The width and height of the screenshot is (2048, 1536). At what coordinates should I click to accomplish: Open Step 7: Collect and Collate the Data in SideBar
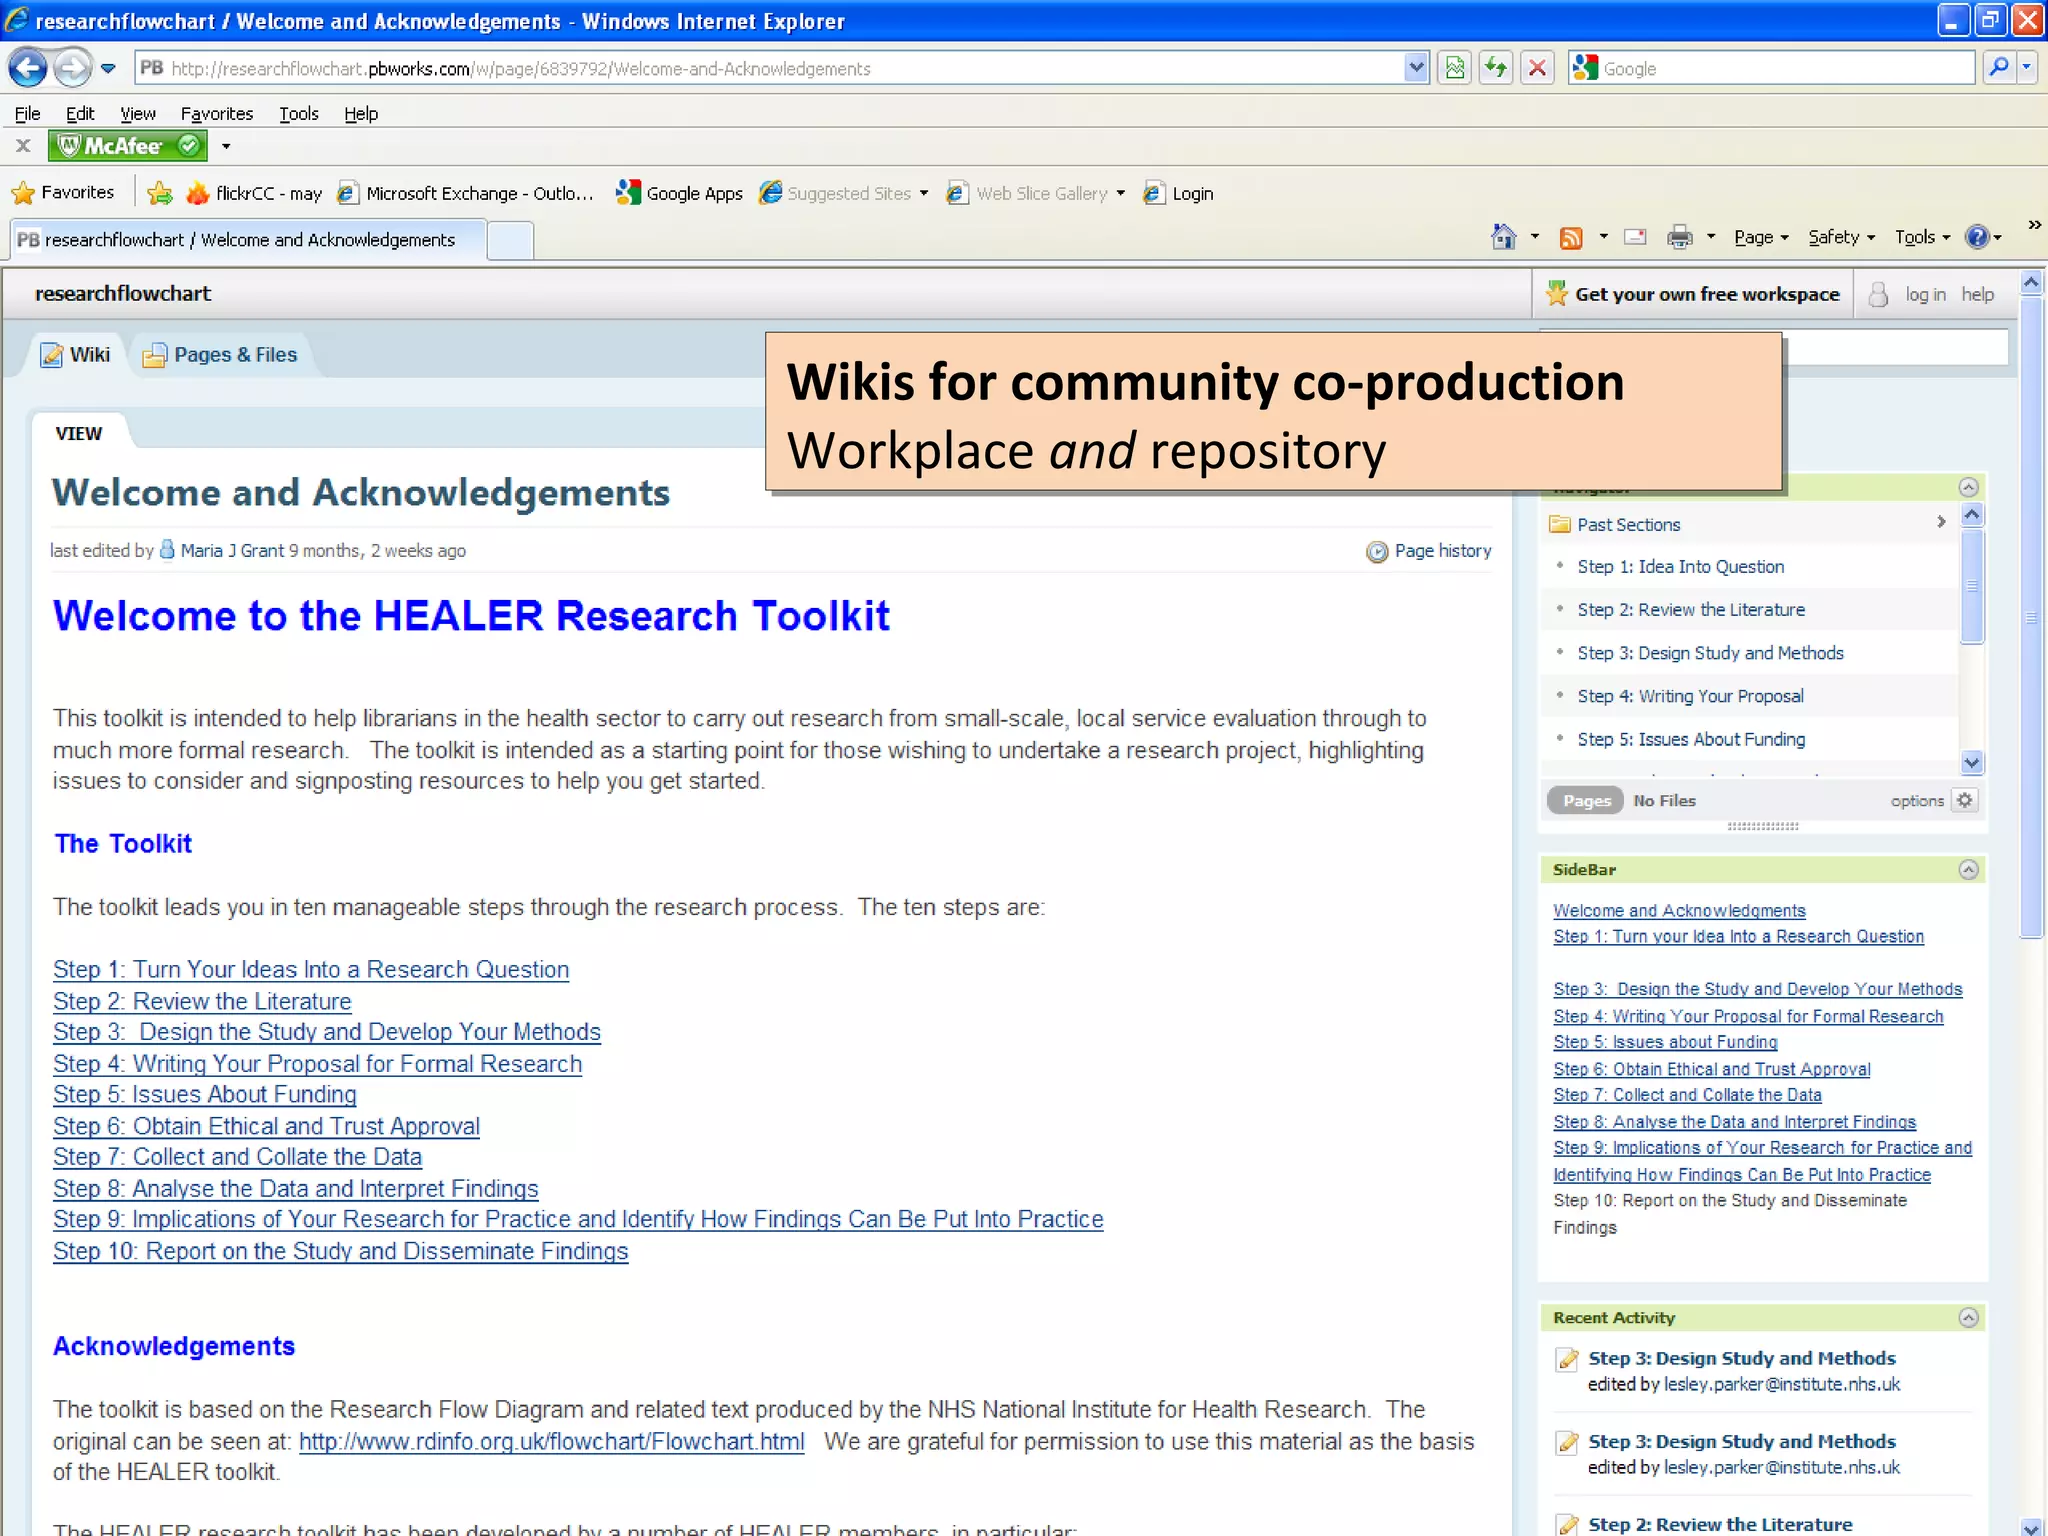(1687, 1095)
